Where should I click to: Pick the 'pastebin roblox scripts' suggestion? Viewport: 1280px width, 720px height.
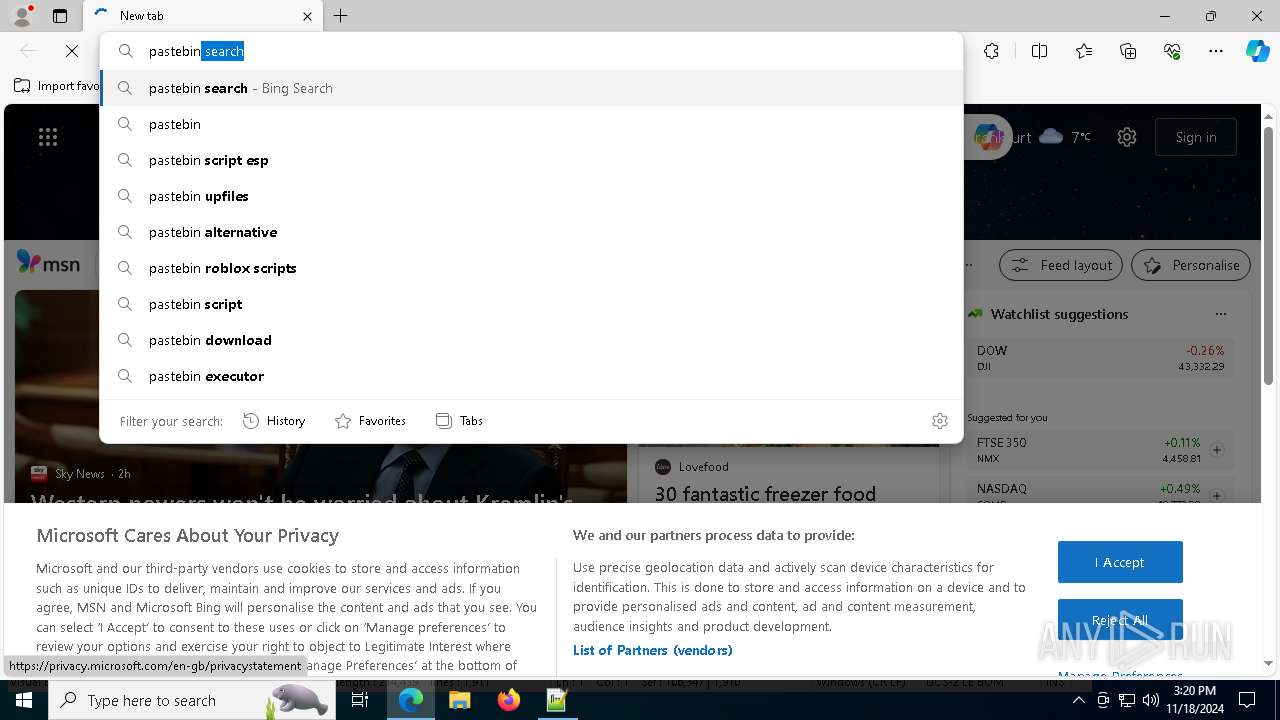(x=531, y=268)
